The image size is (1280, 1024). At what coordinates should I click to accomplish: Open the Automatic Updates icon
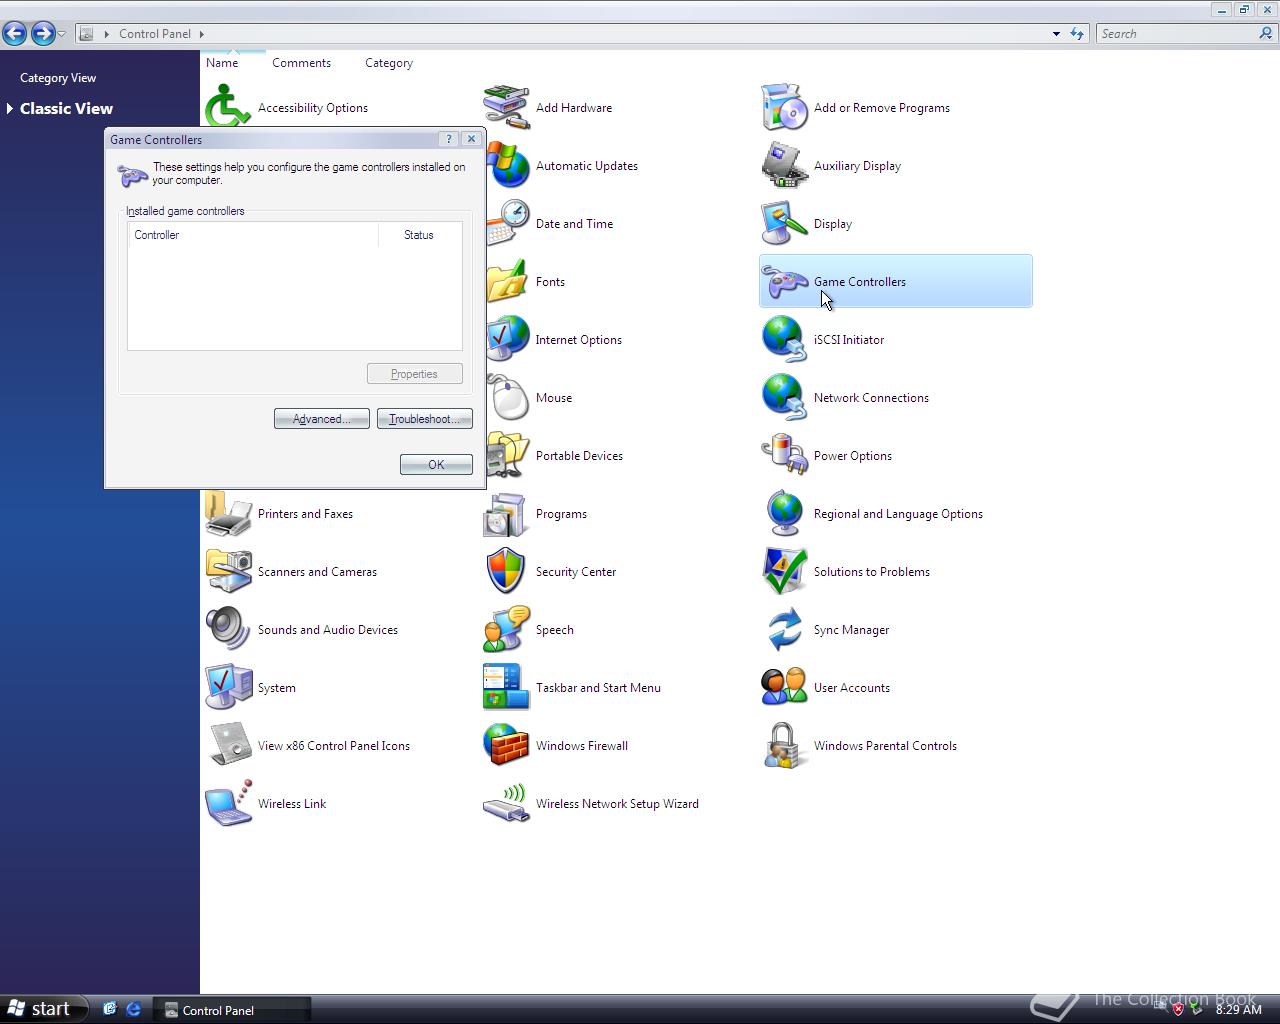point(506,166)
